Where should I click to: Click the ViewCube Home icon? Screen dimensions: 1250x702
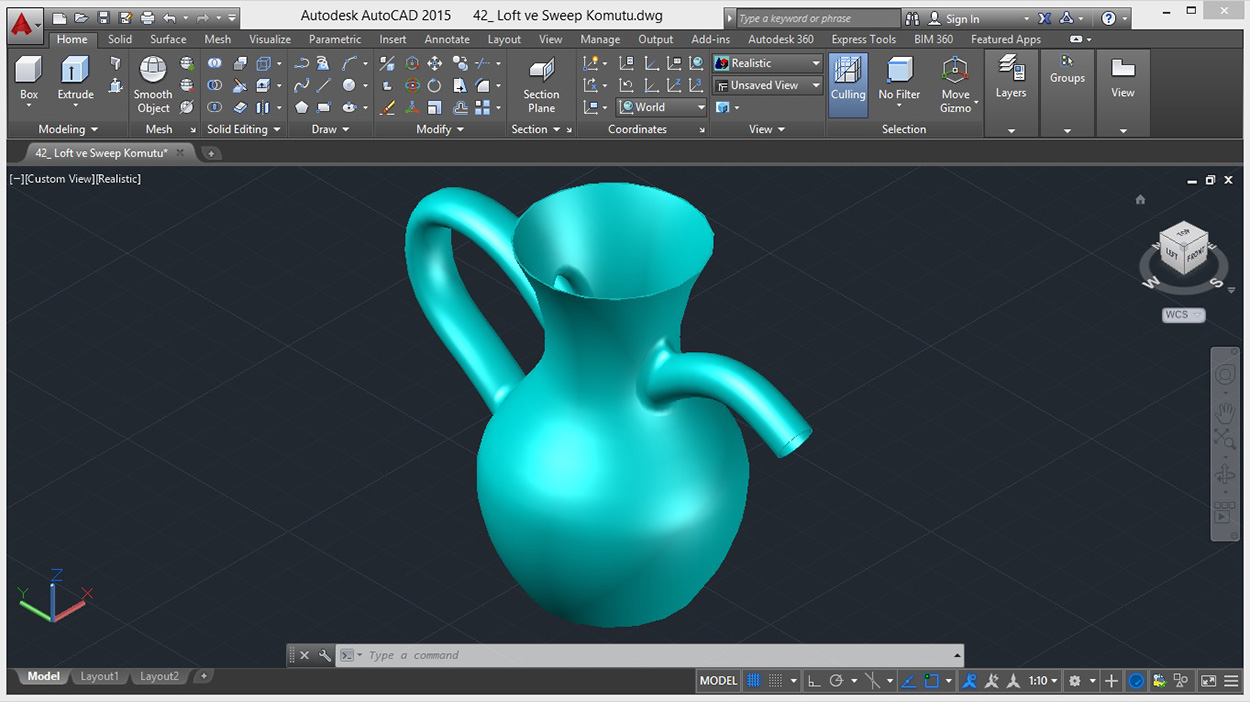(x=1140, y=200)
